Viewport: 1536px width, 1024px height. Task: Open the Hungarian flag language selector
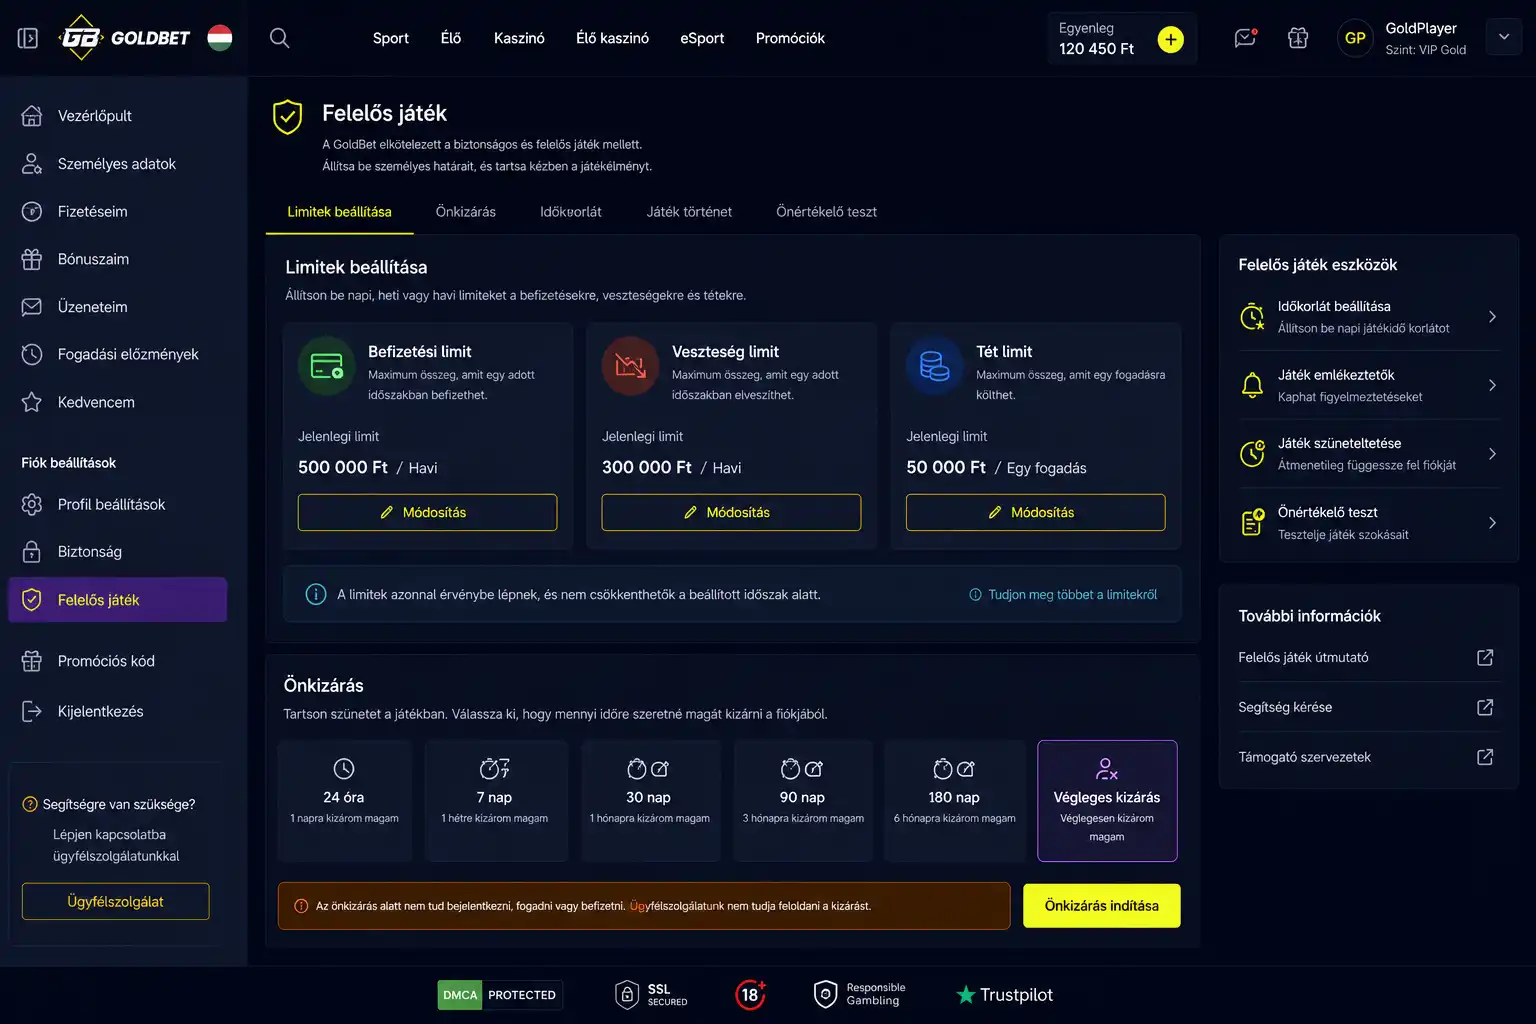tap(220, 38)
